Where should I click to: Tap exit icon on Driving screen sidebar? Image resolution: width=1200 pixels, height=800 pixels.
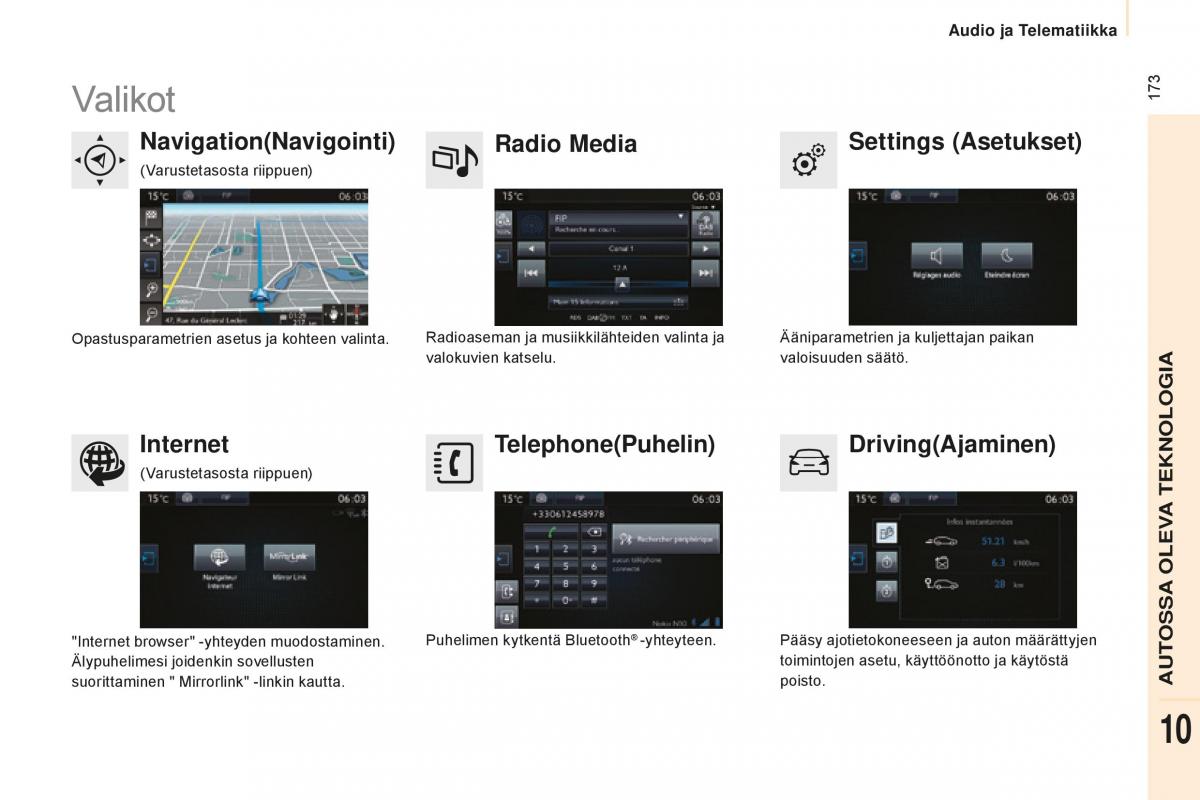tap(859, 560)
